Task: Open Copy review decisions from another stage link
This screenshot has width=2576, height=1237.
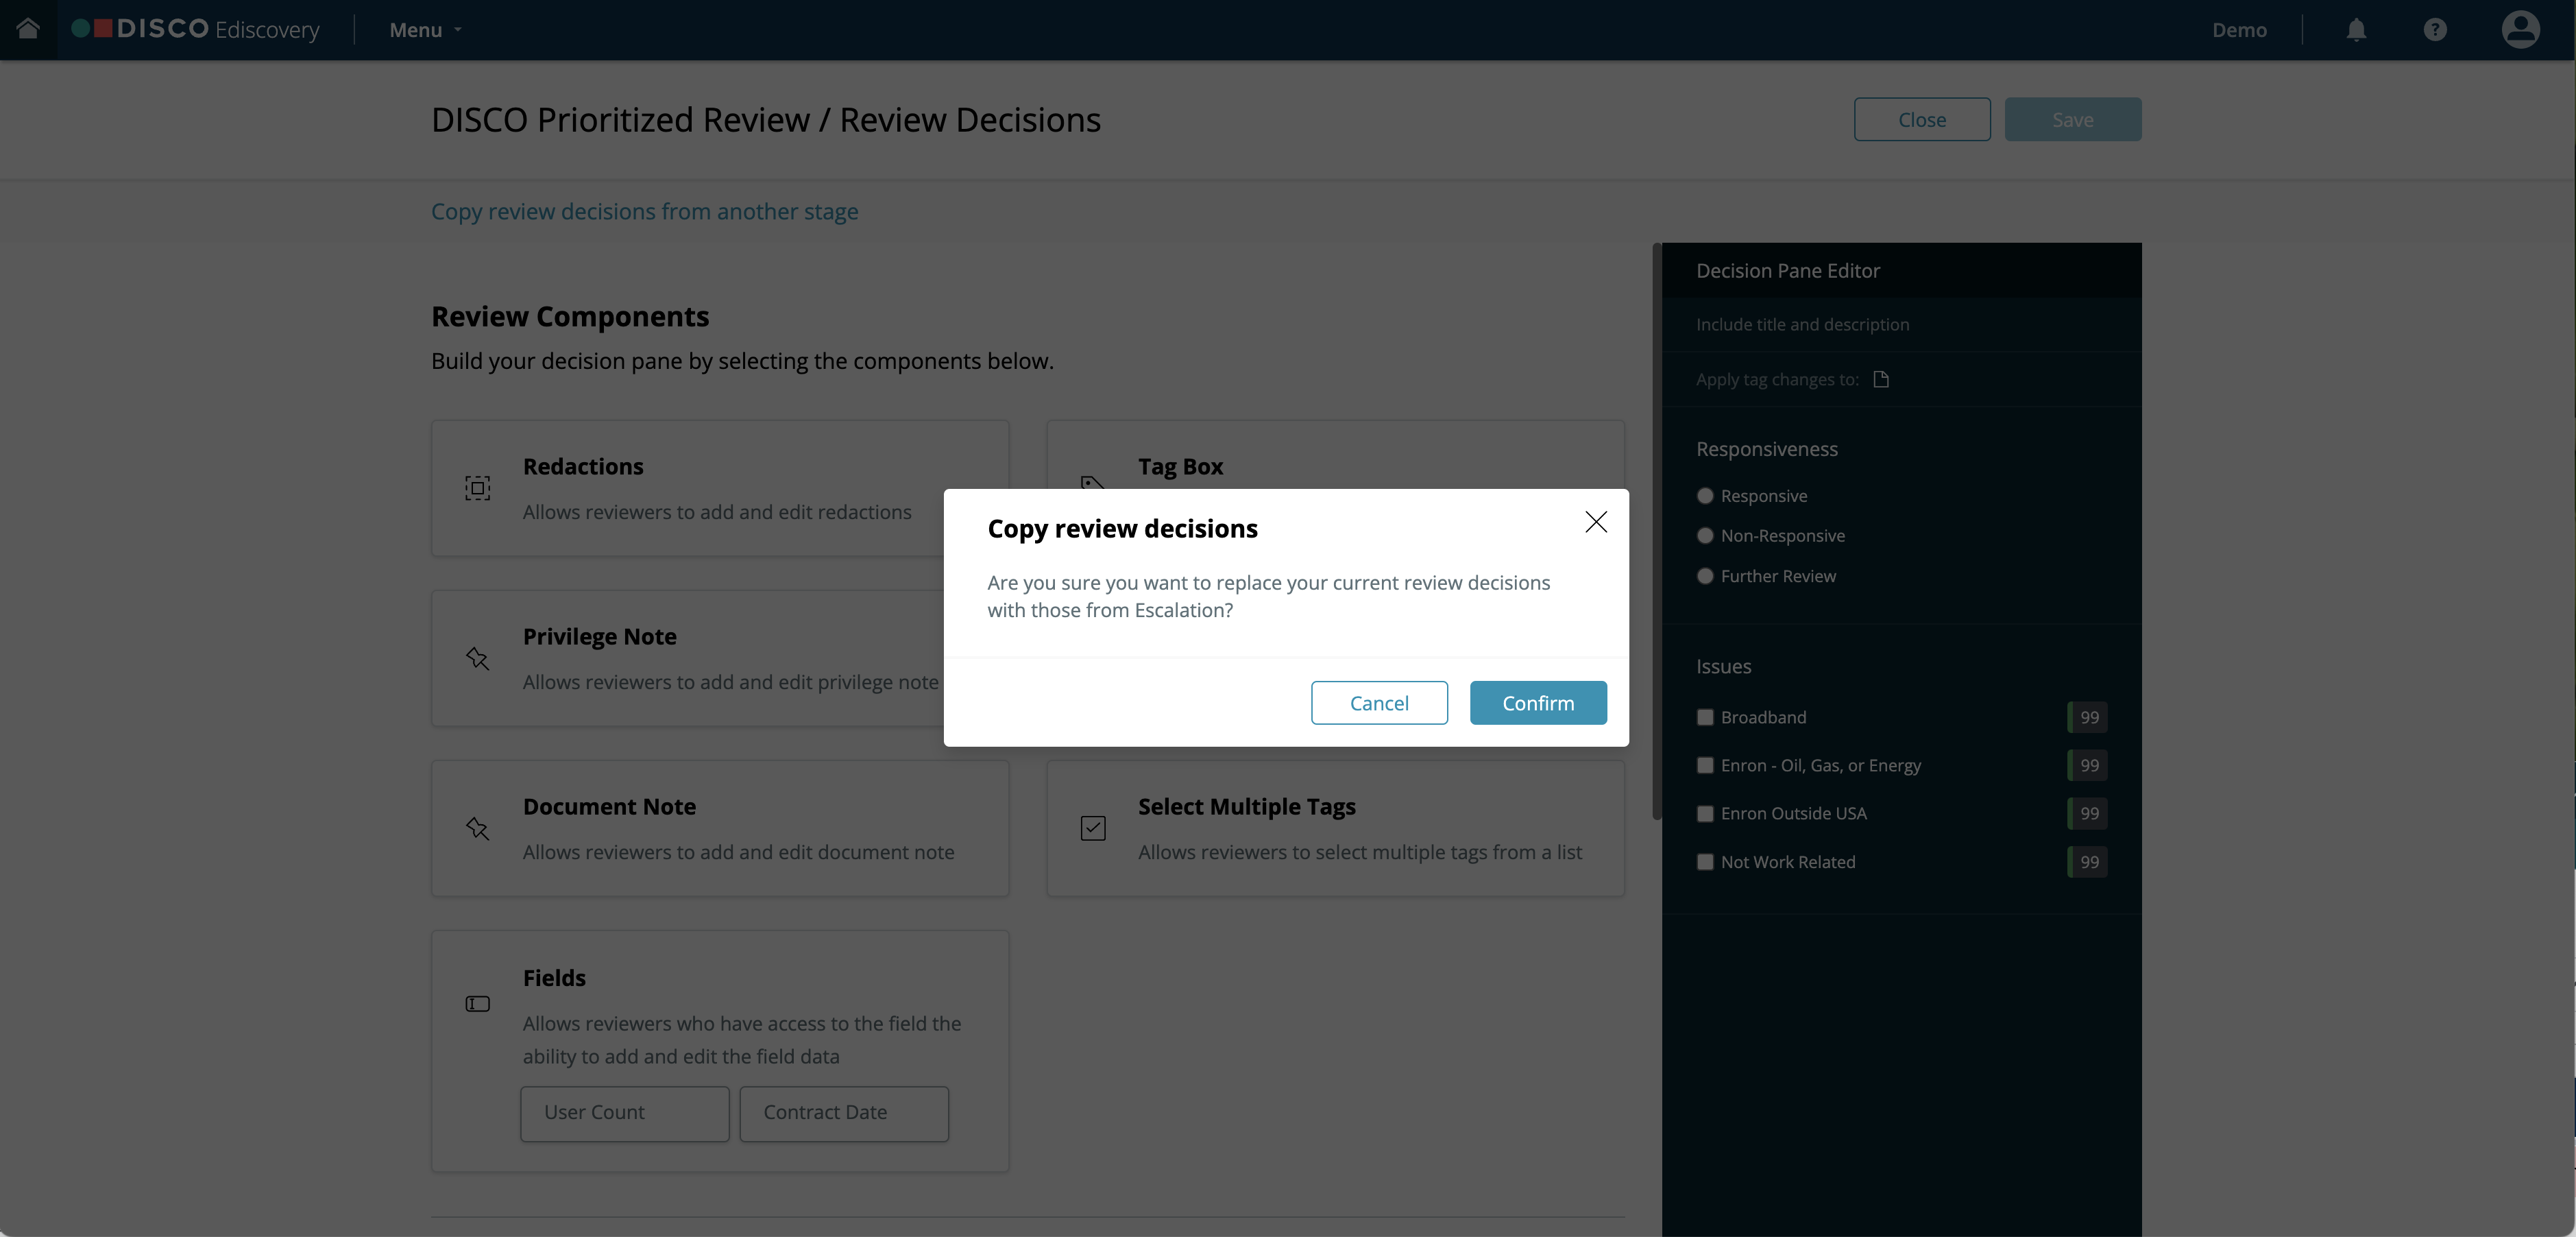Action: [x=644, y=211]
